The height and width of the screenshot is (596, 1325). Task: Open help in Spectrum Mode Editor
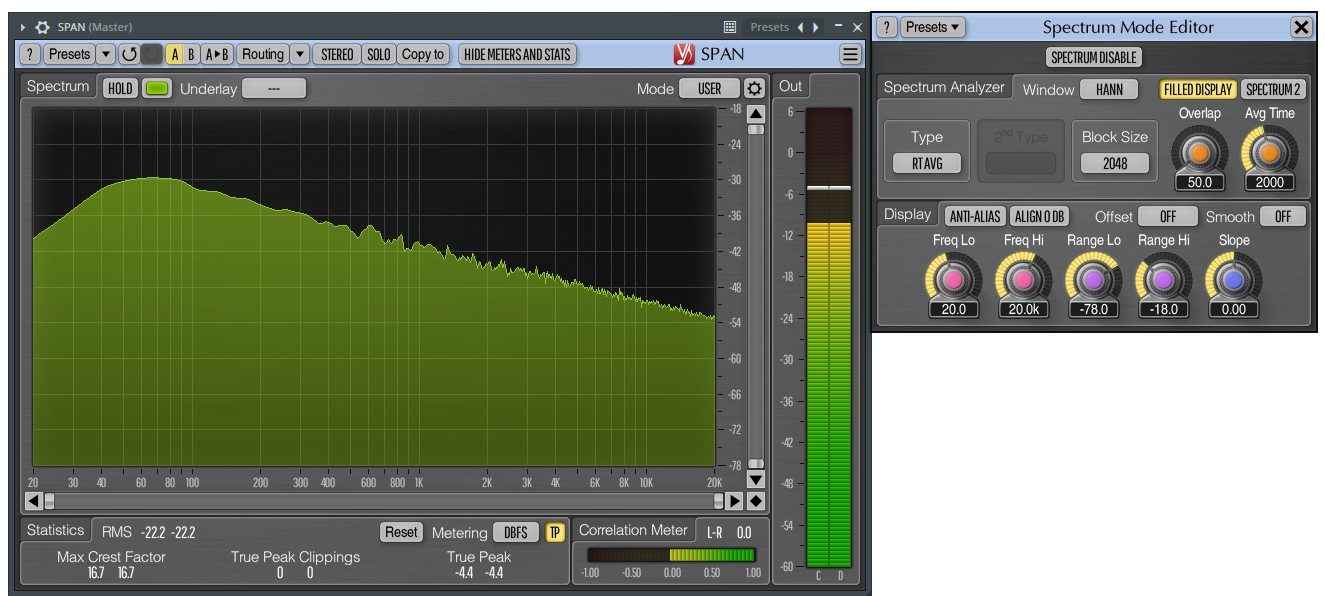(887, 27)
